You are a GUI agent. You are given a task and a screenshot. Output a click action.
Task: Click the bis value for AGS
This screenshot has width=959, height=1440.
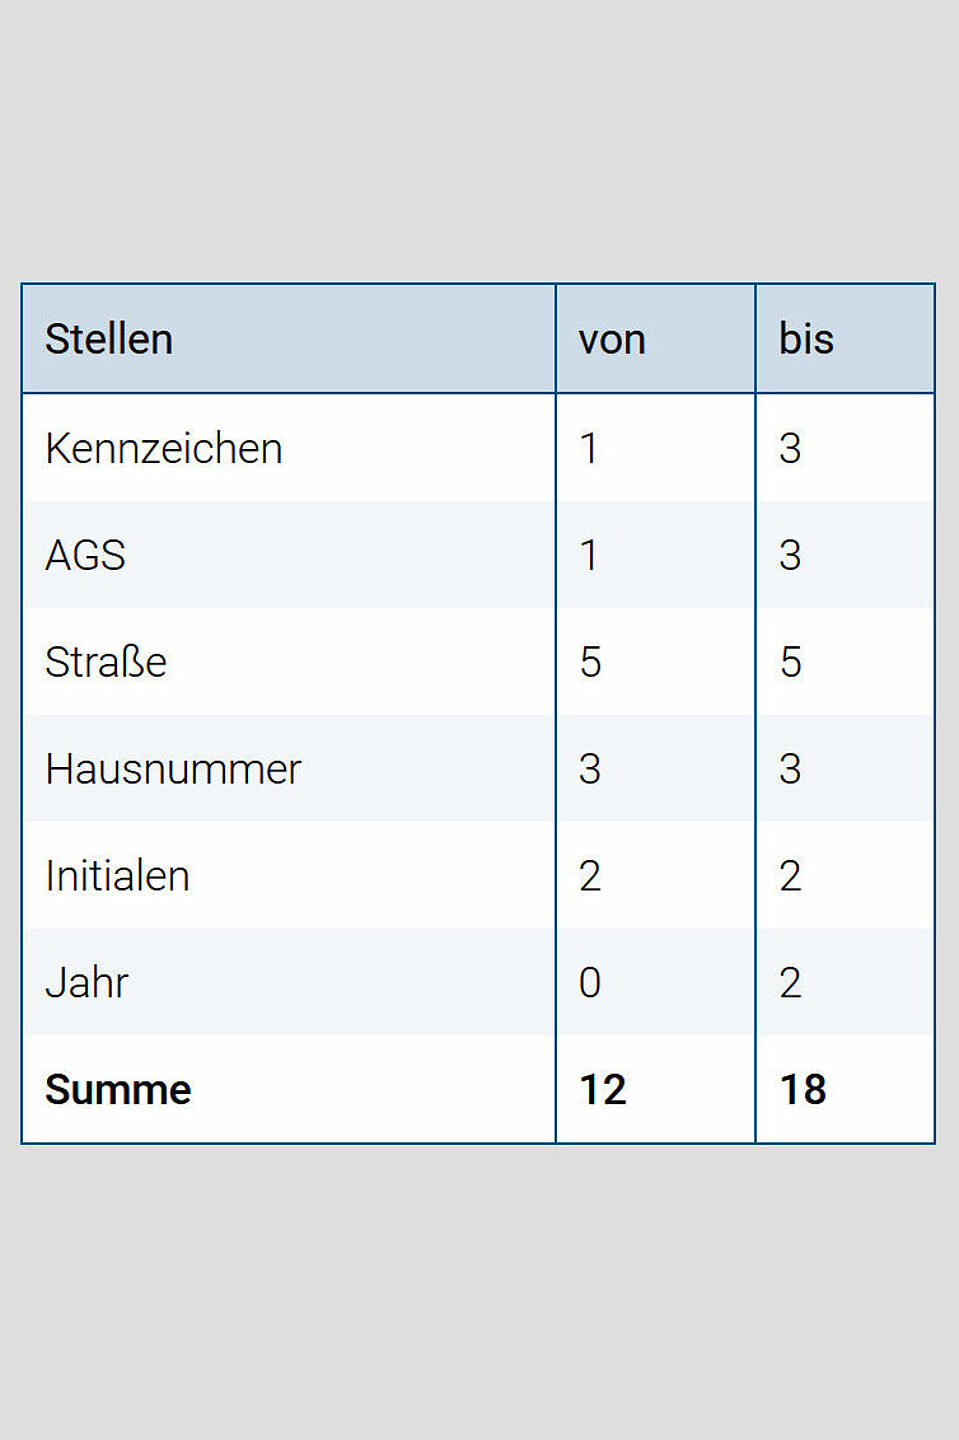(x=790, y=555)
